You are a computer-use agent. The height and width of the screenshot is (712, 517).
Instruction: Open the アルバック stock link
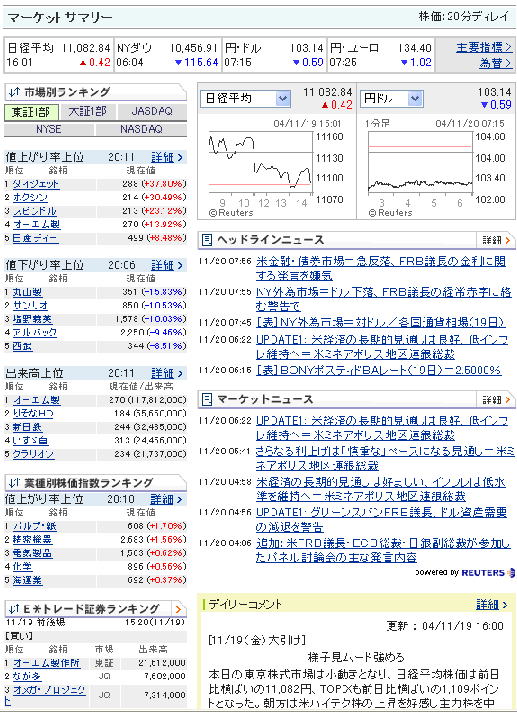[34, 332]
